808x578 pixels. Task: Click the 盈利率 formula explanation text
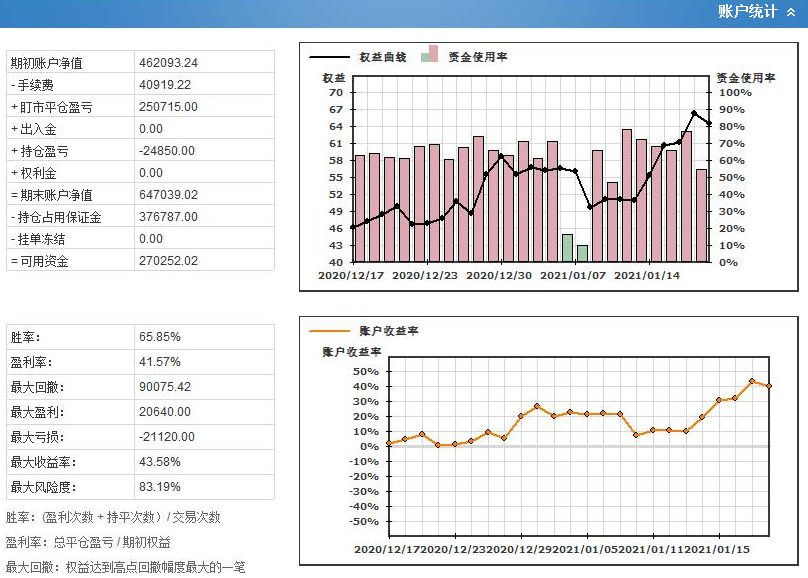pyautogui.click(x=88, y=542)
